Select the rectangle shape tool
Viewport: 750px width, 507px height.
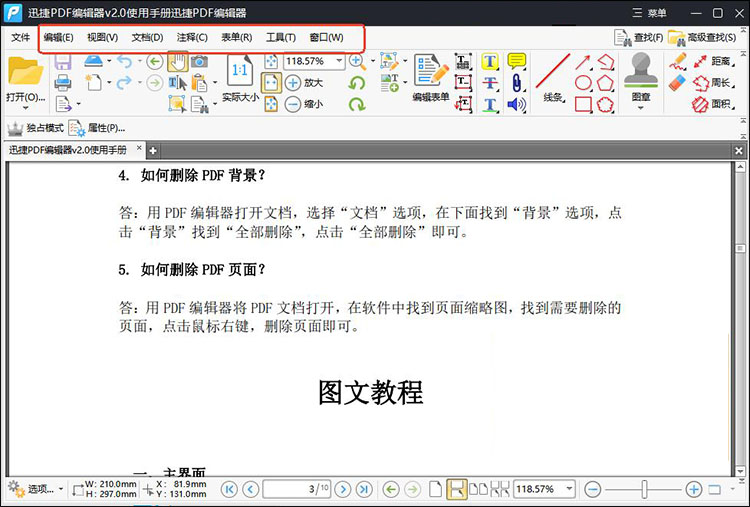pyautogui.click(x=583, y=104)
